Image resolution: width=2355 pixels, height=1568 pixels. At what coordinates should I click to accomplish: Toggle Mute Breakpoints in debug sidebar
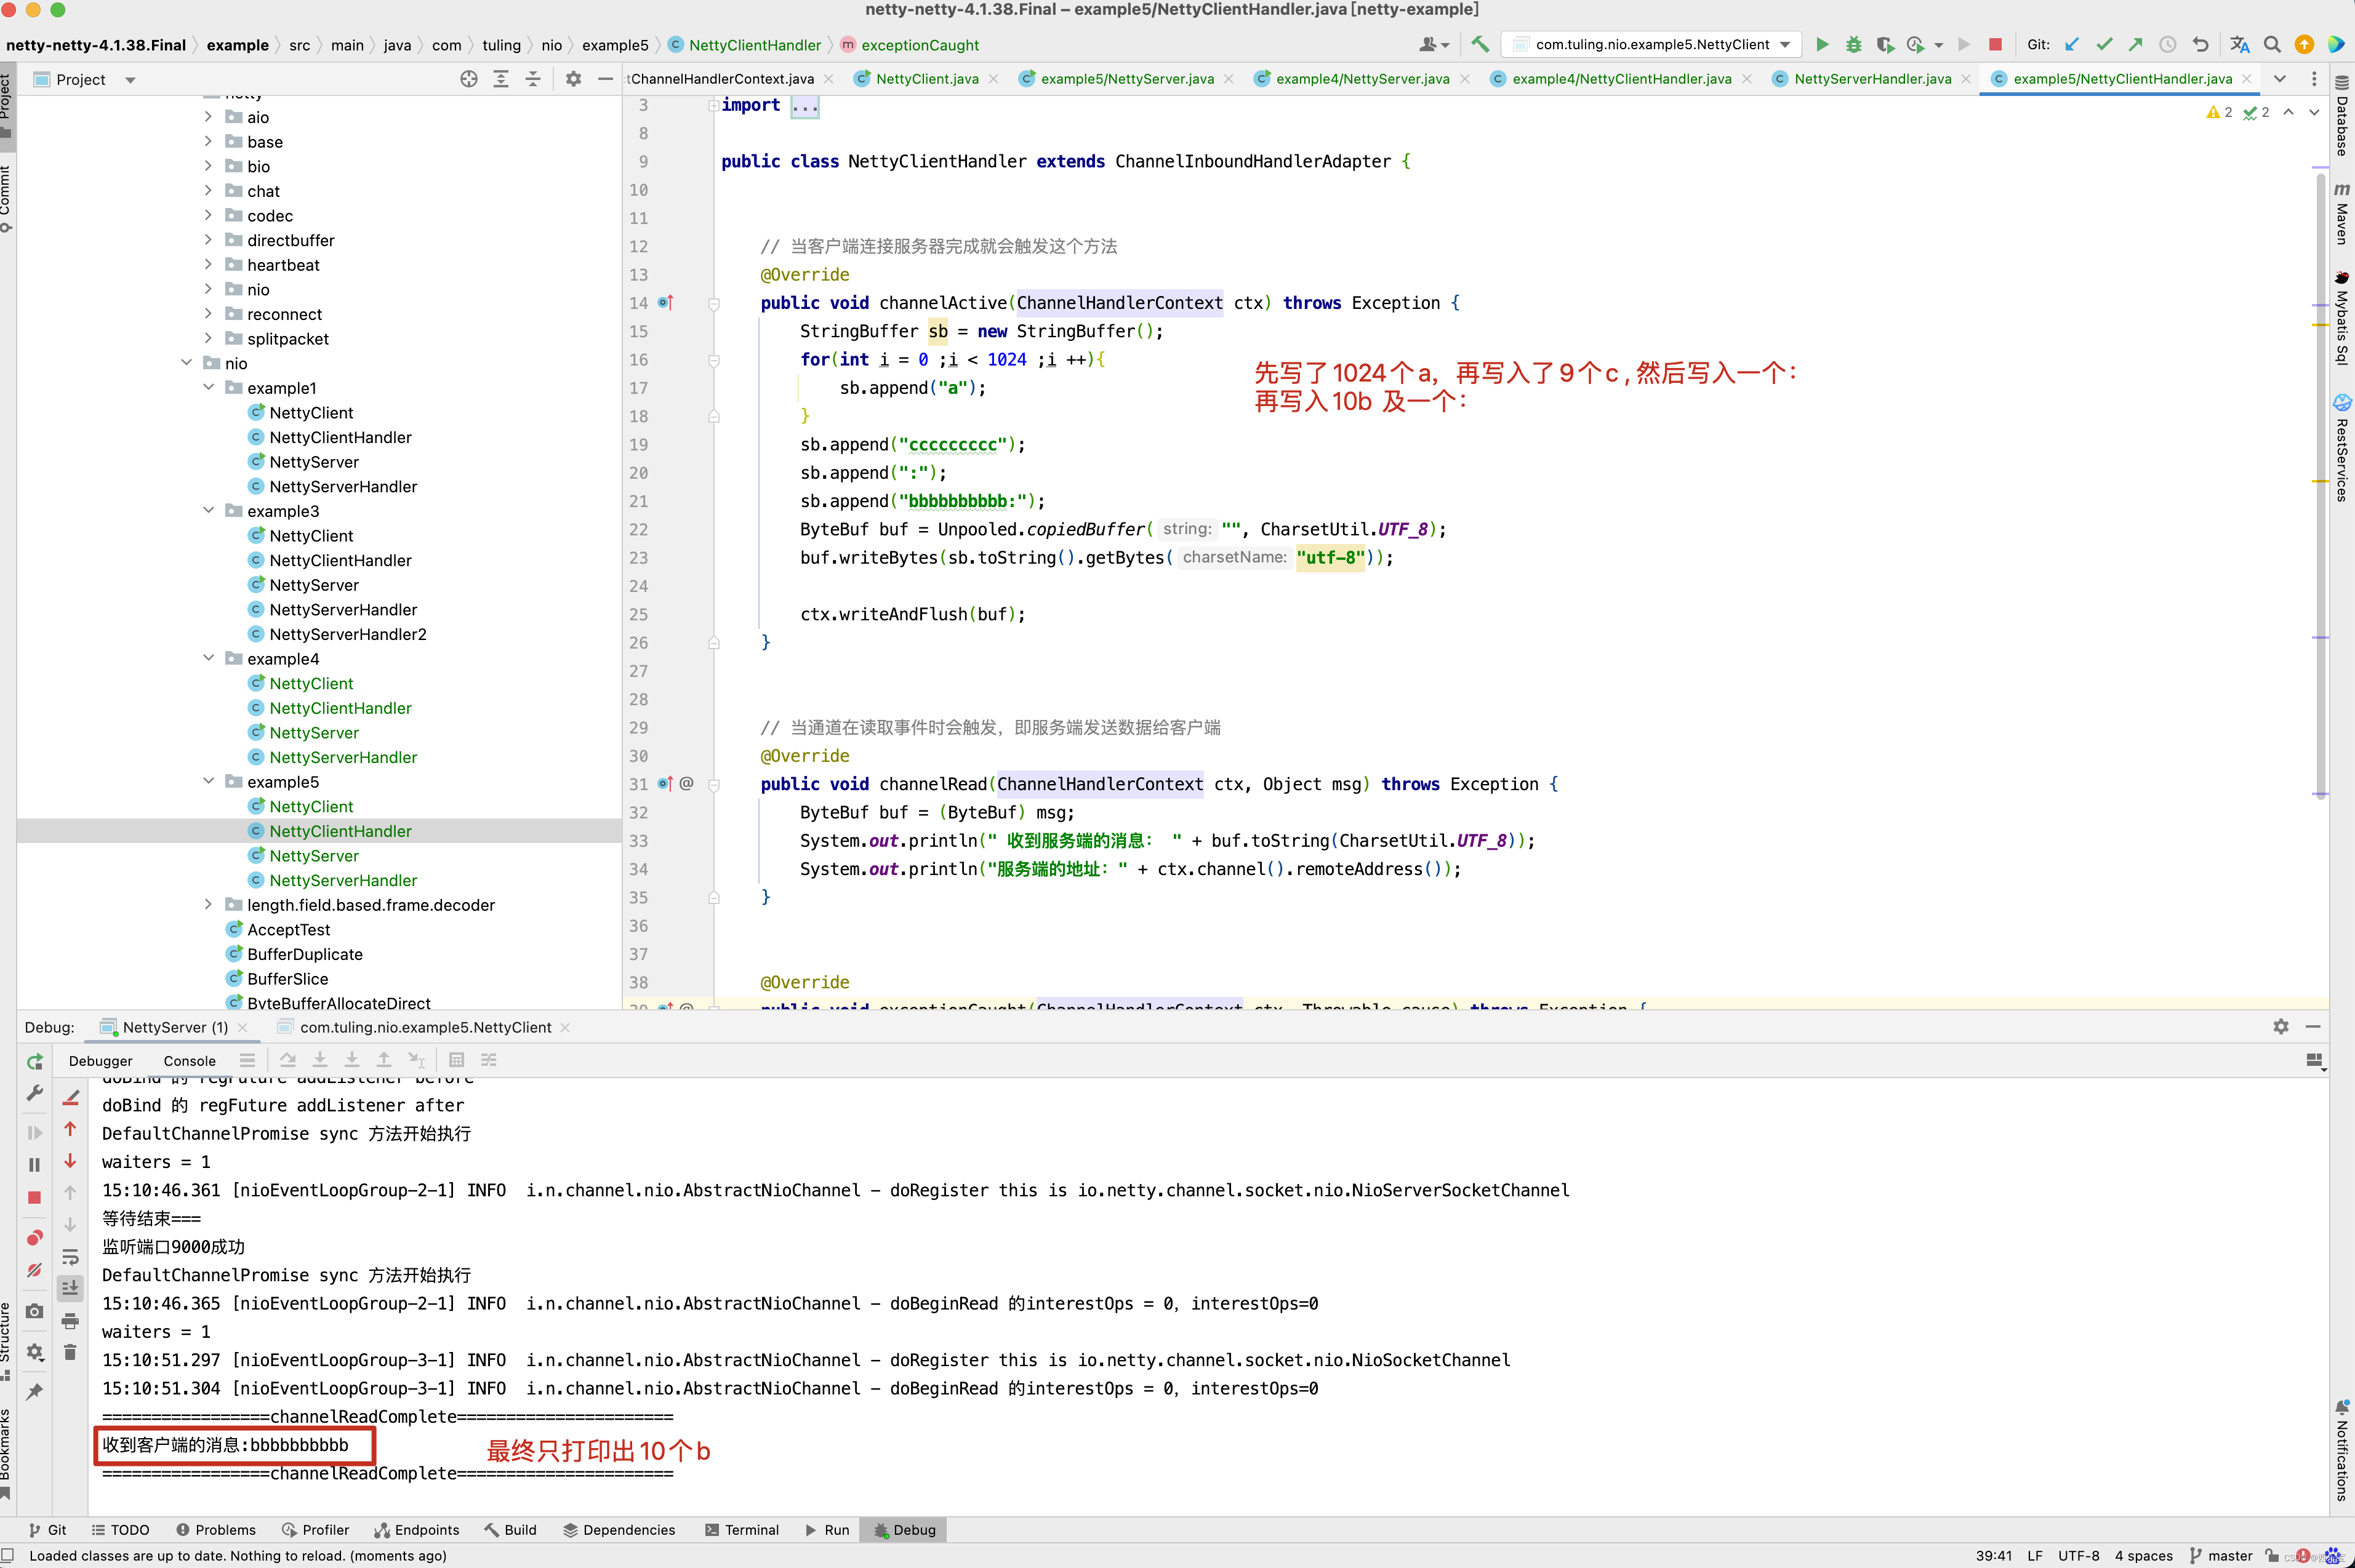[35, 1270]
